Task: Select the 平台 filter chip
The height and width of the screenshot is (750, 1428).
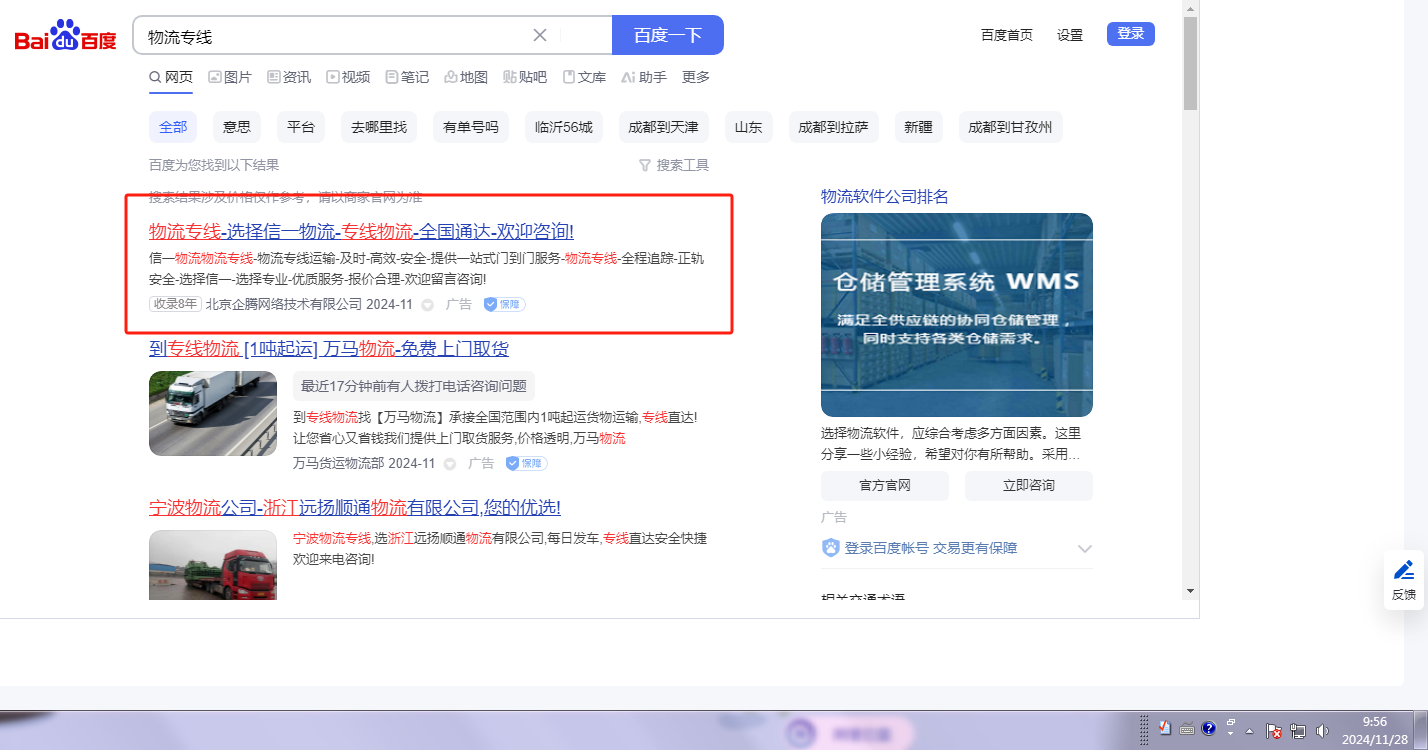Action: 301,127
